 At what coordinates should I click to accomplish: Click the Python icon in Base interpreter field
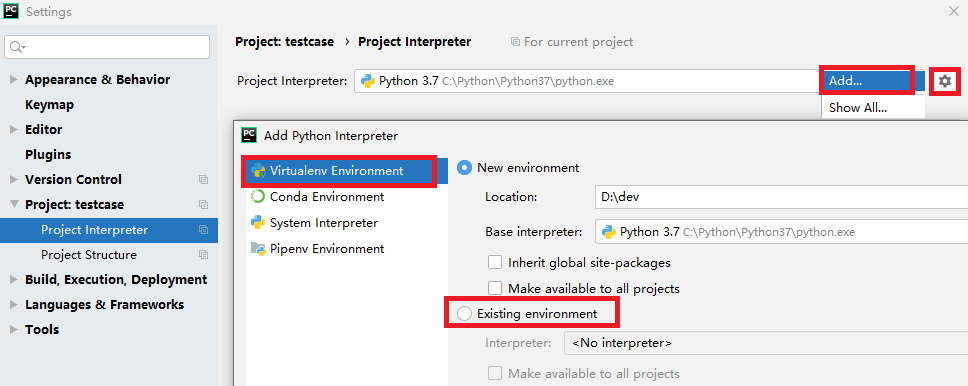609,232
